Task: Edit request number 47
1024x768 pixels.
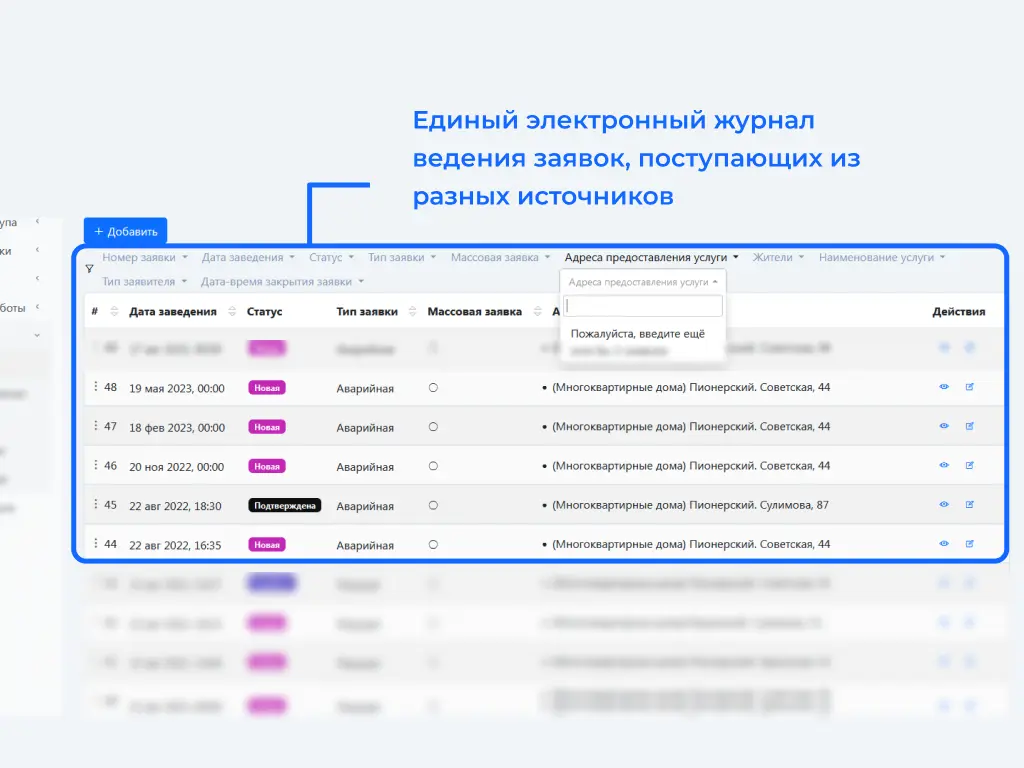Action: pyautogui.click(x=969, y=426)
